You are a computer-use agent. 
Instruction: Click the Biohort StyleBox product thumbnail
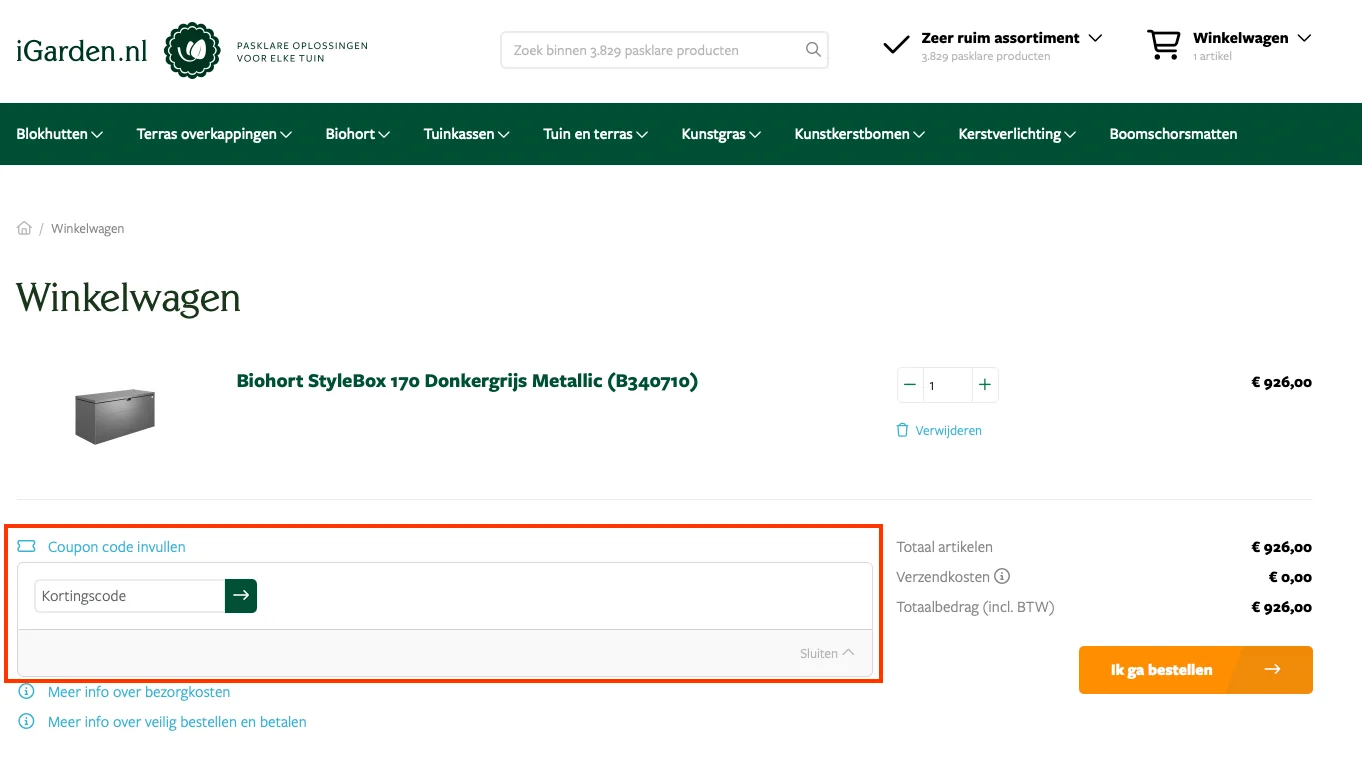[116, 415]
